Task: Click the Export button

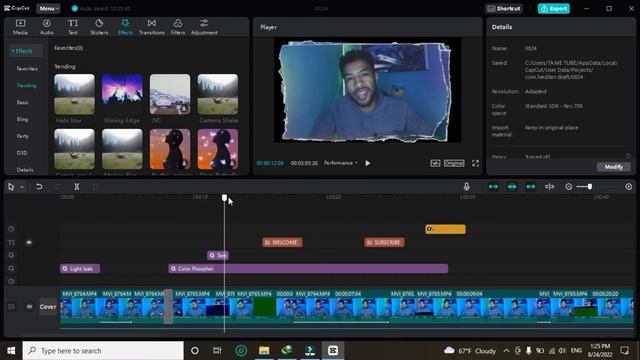Action: [553, 9]
